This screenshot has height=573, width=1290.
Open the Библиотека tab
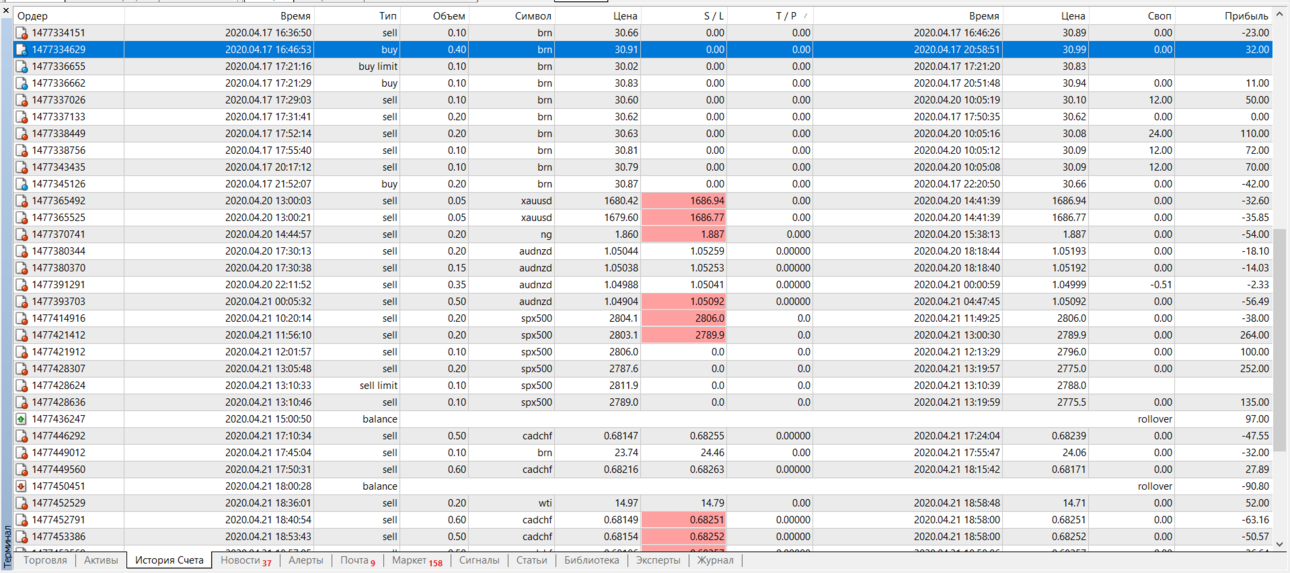tap(591, 561)
